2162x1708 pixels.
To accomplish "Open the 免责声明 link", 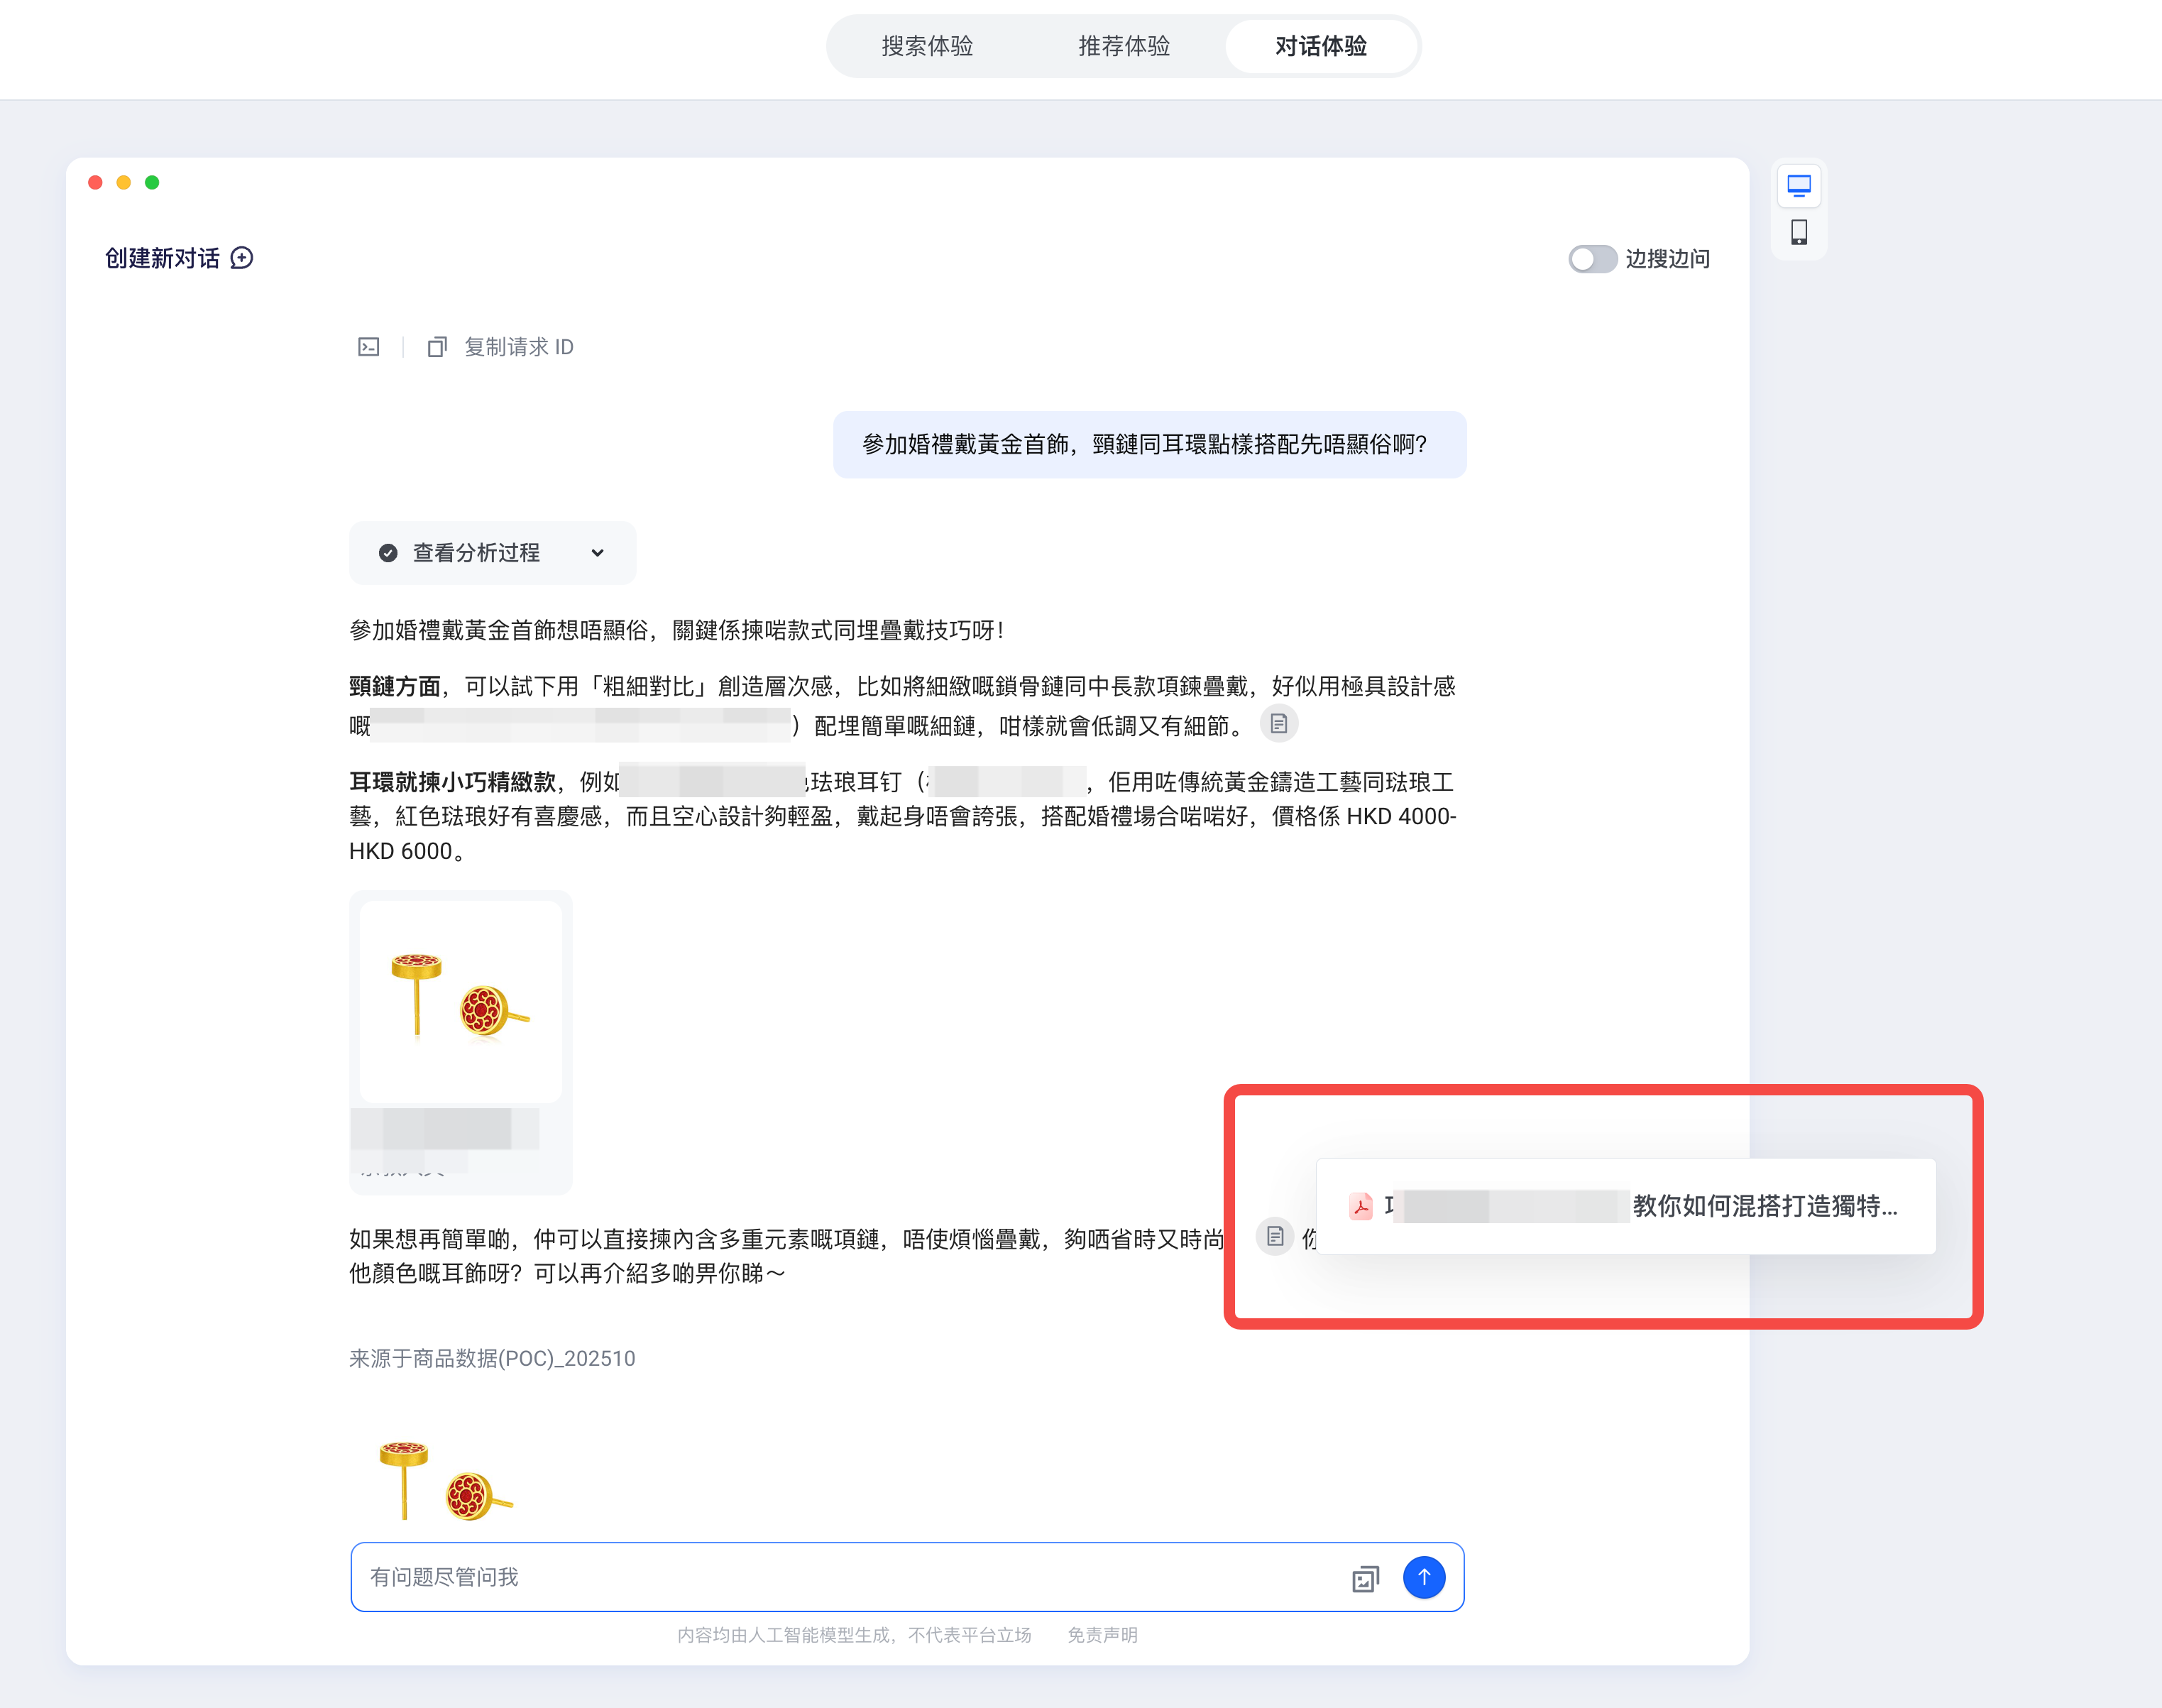I will click(x=1102, y=1635).
